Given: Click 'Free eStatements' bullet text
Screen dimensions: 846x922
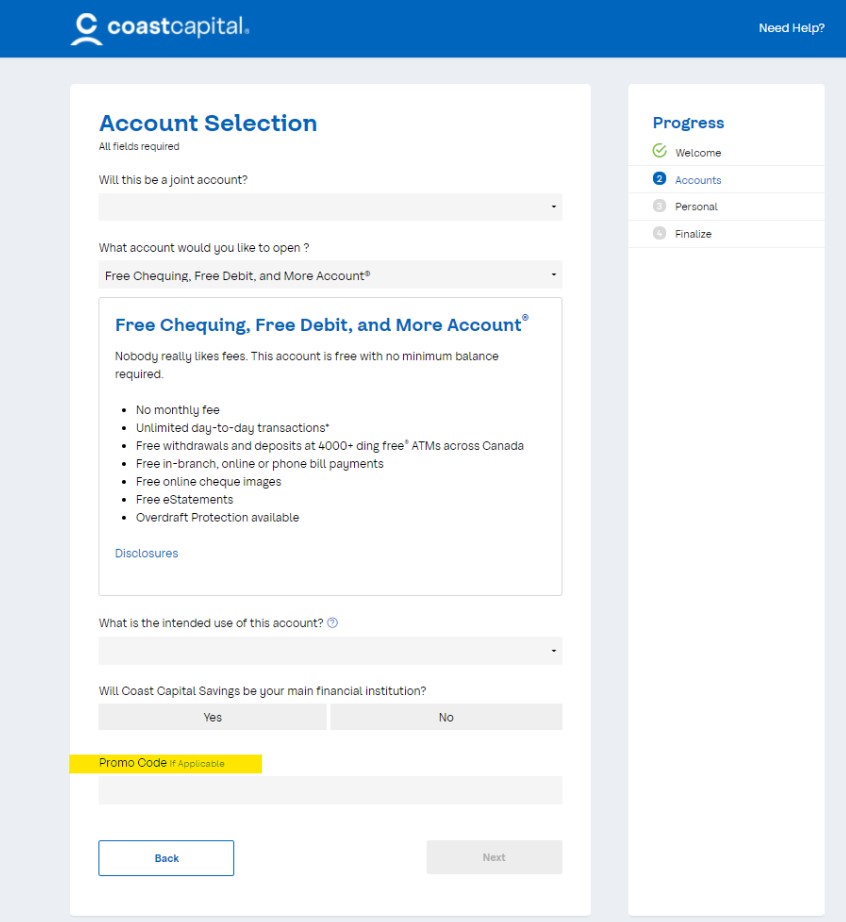Looking at the screenshot, I should click(184, 499).
